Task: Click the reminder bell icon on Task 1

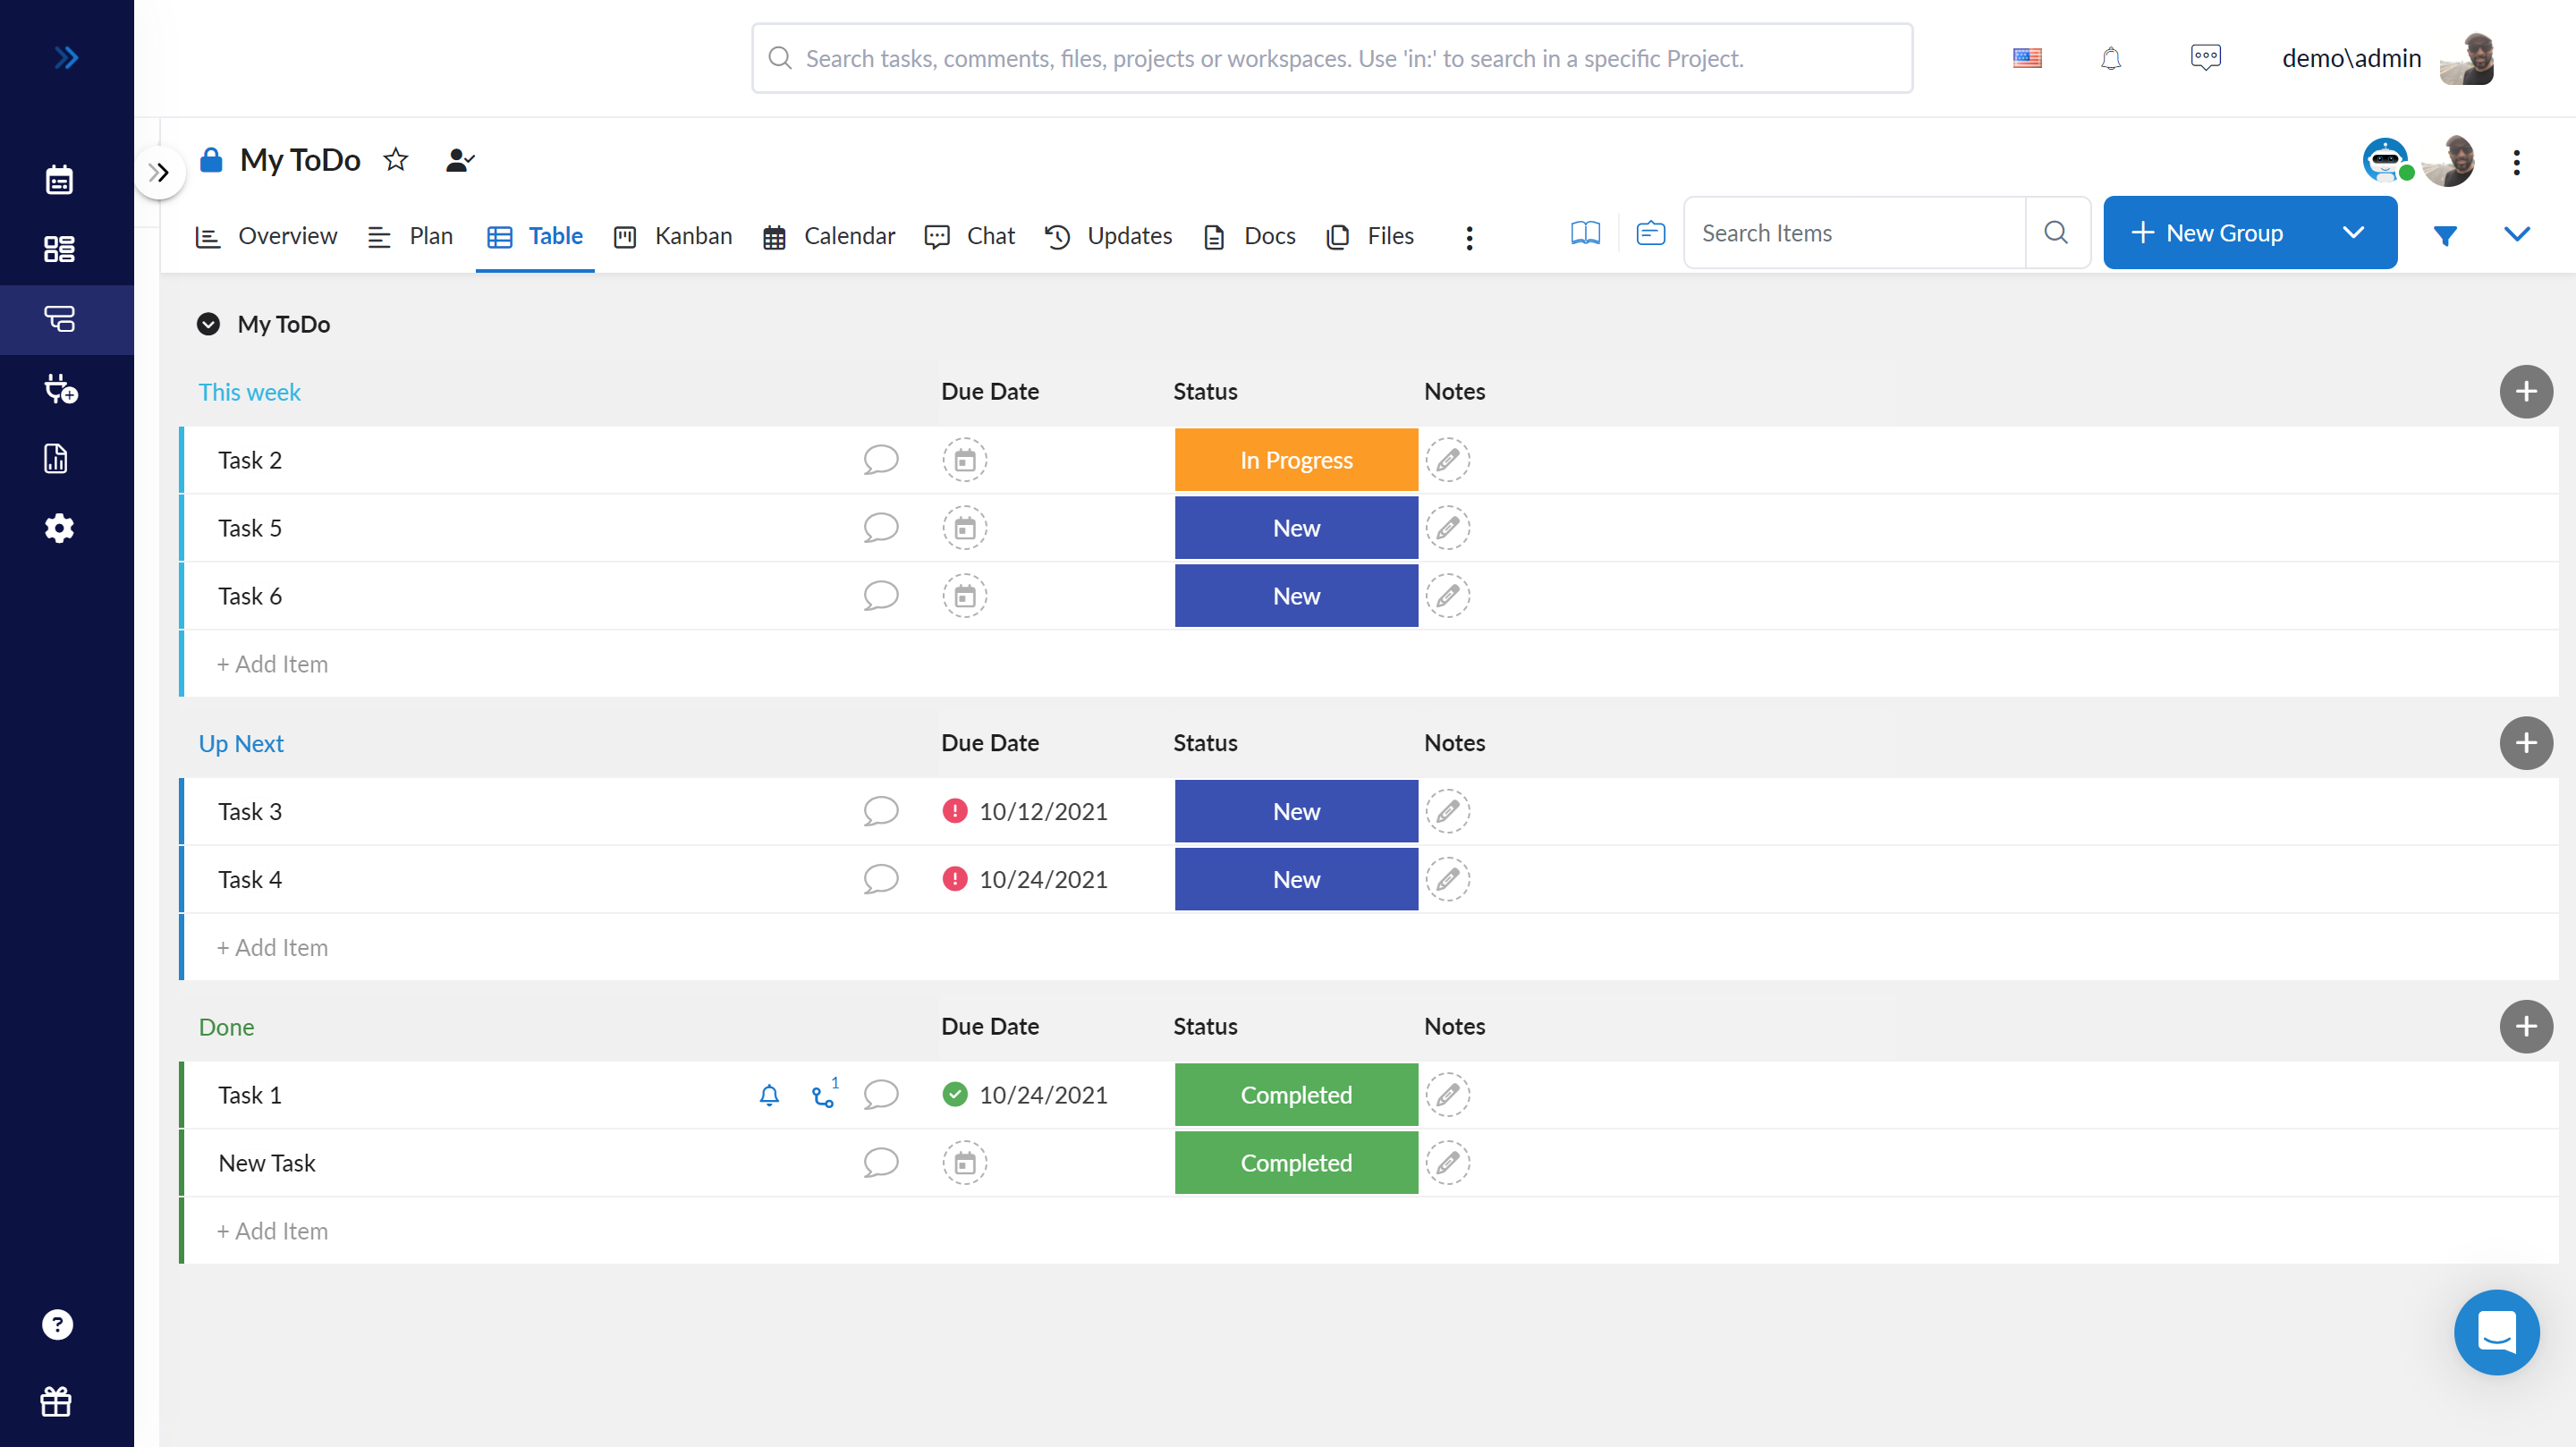Action: point(769,1095)
